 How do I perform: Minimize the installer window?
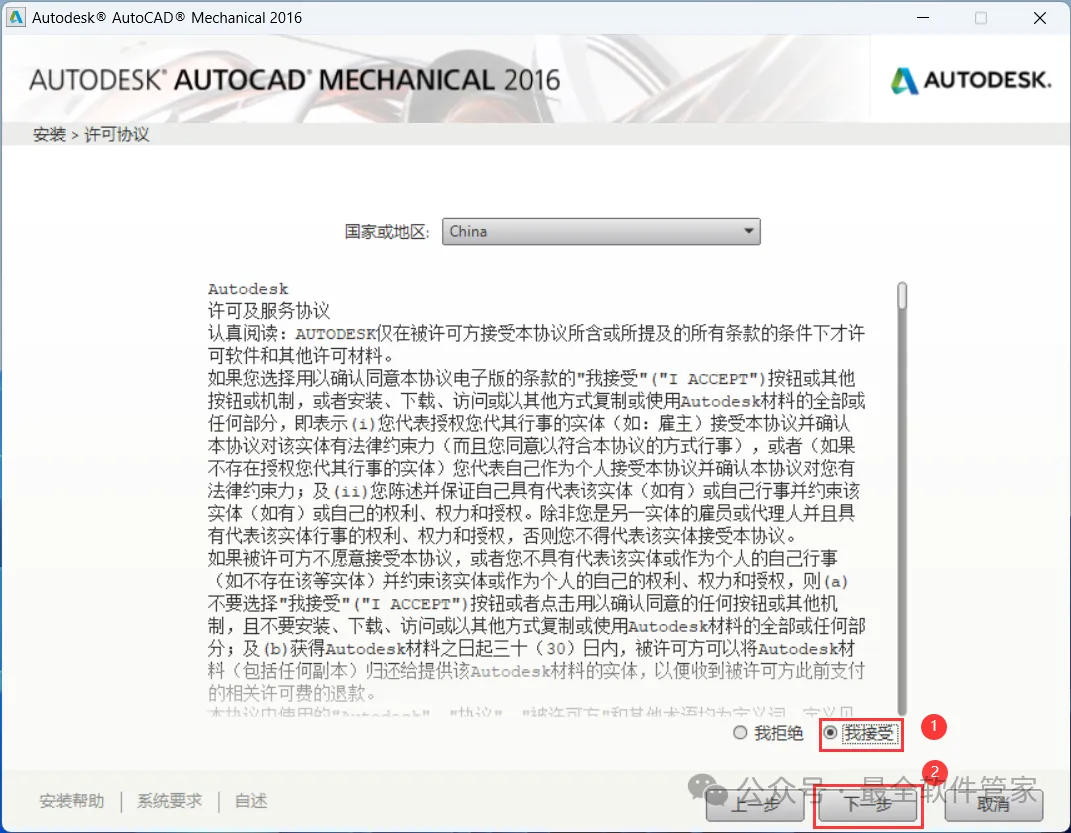coord(923,18)
